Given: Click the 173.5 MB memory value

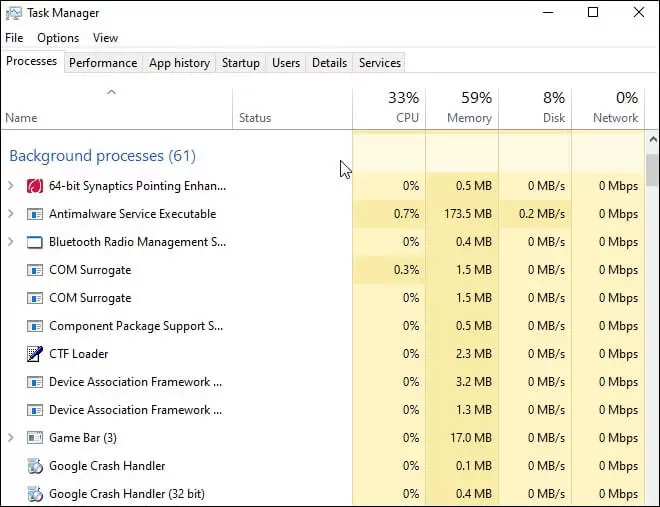Looking at the screenshot, I should pyautogui.click(x=468, y=214).
